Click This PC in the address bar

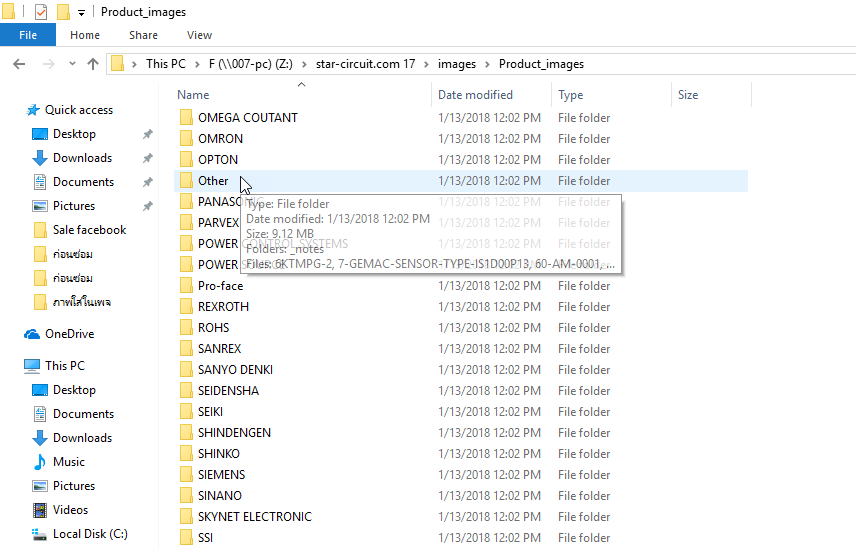(165, 64)
